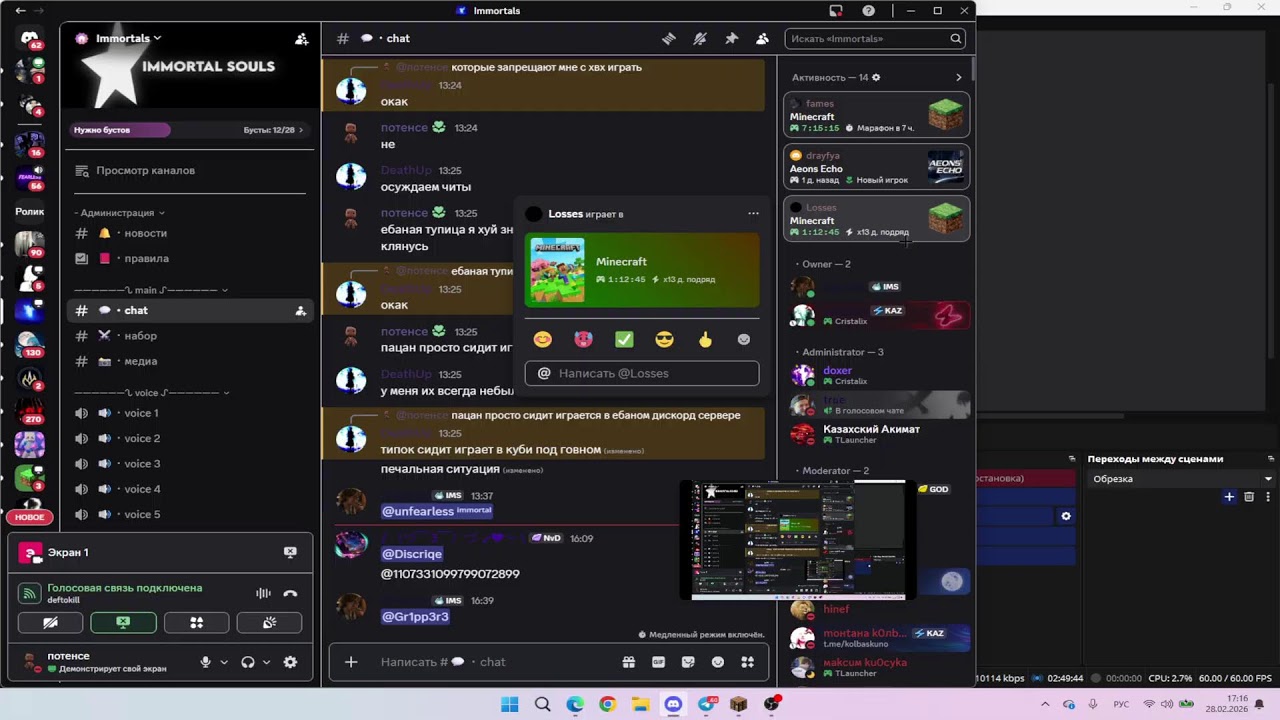This screenshot has width=1280, height=720.
Task: Click @unfearless mention
Action: (x=437, y=511)
